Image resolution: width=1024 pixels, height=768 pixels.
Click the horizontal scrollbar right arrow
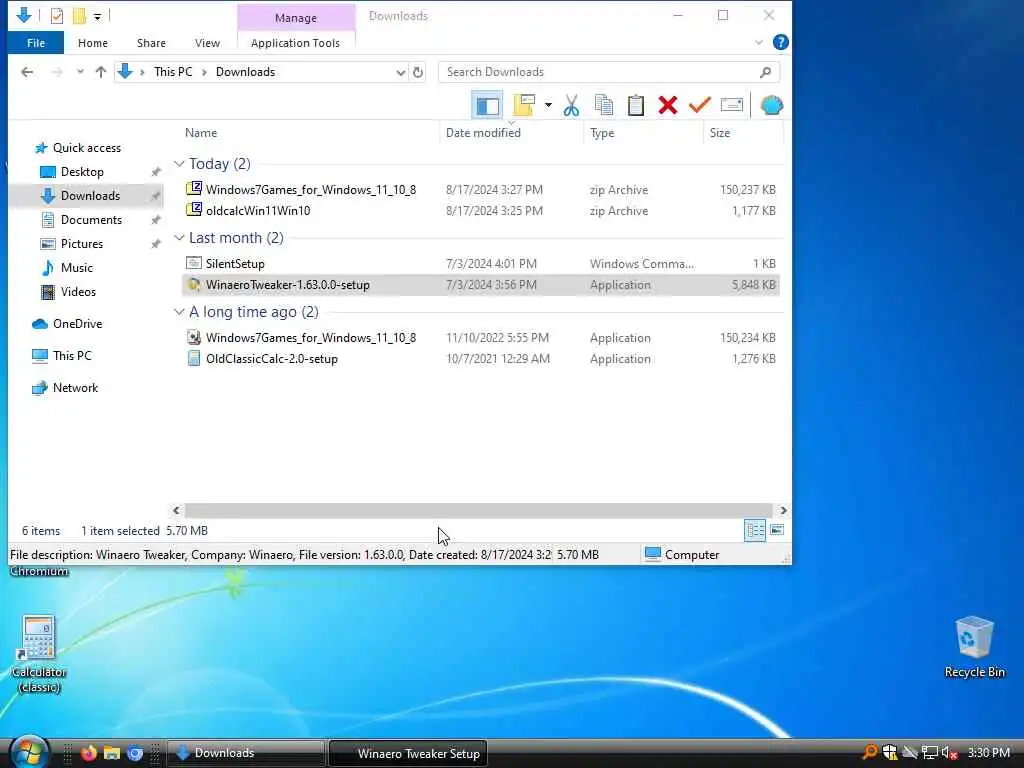point(783,510)
